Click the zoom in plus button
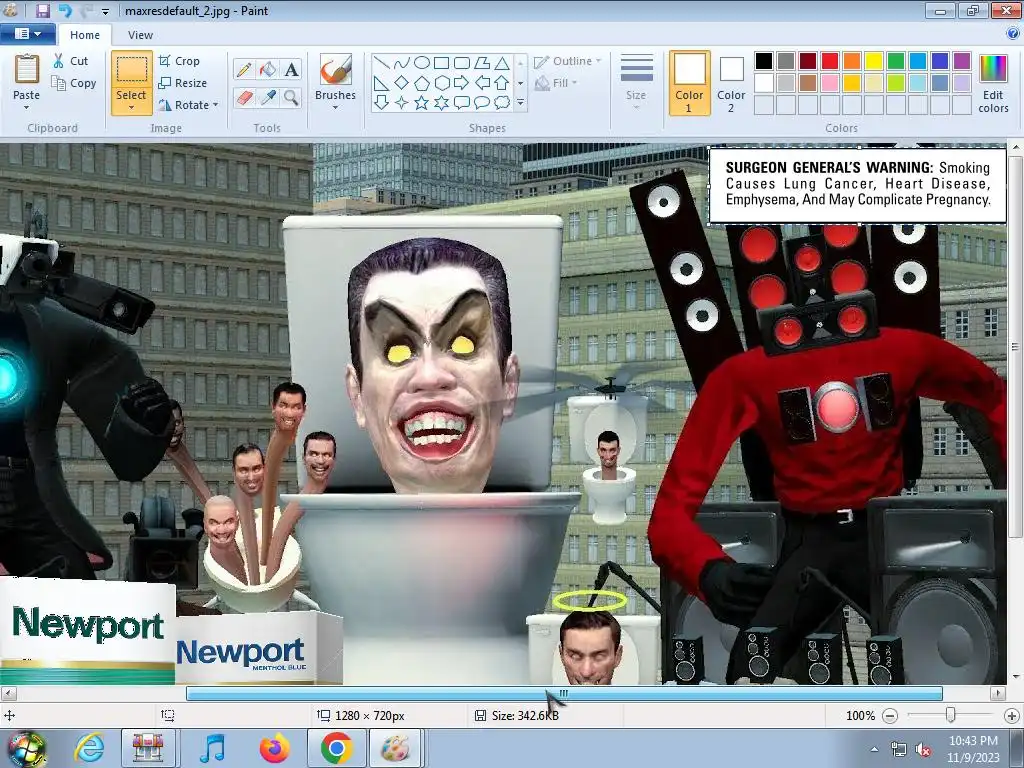Viewport: 1024px width, 768px height. [1012, 716]
